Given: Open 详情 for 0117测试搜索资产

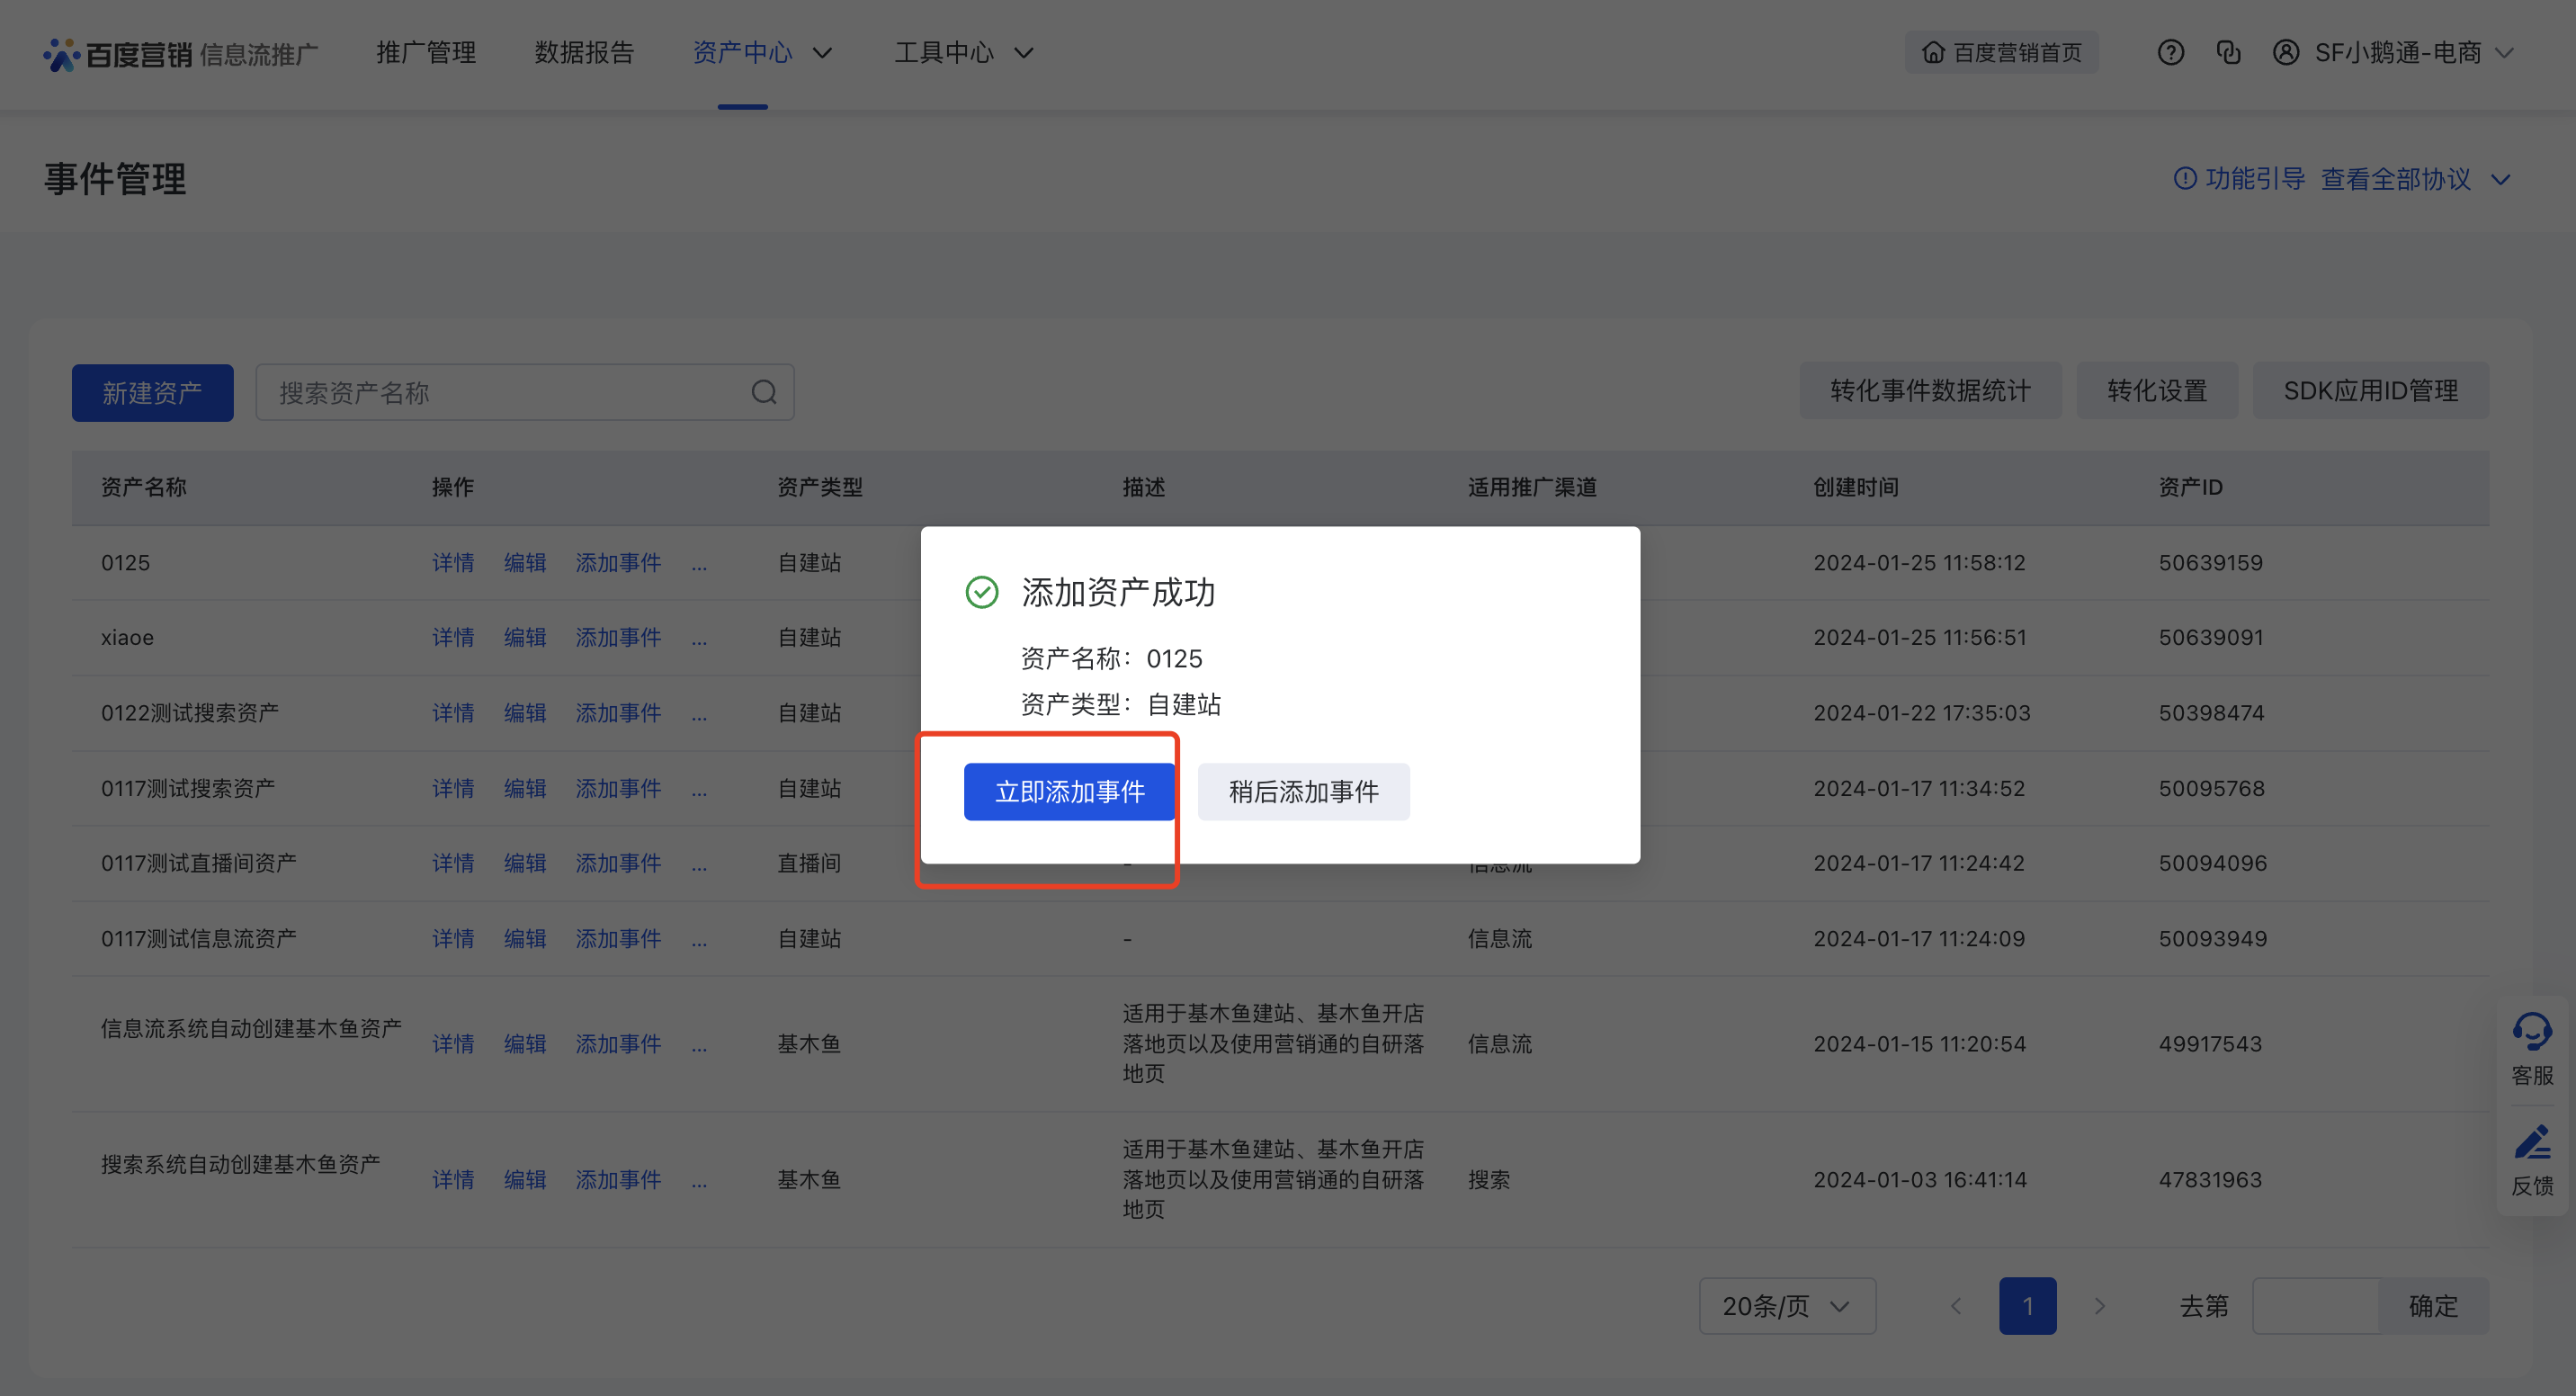Looking at the screenshot, I should 453,789.
